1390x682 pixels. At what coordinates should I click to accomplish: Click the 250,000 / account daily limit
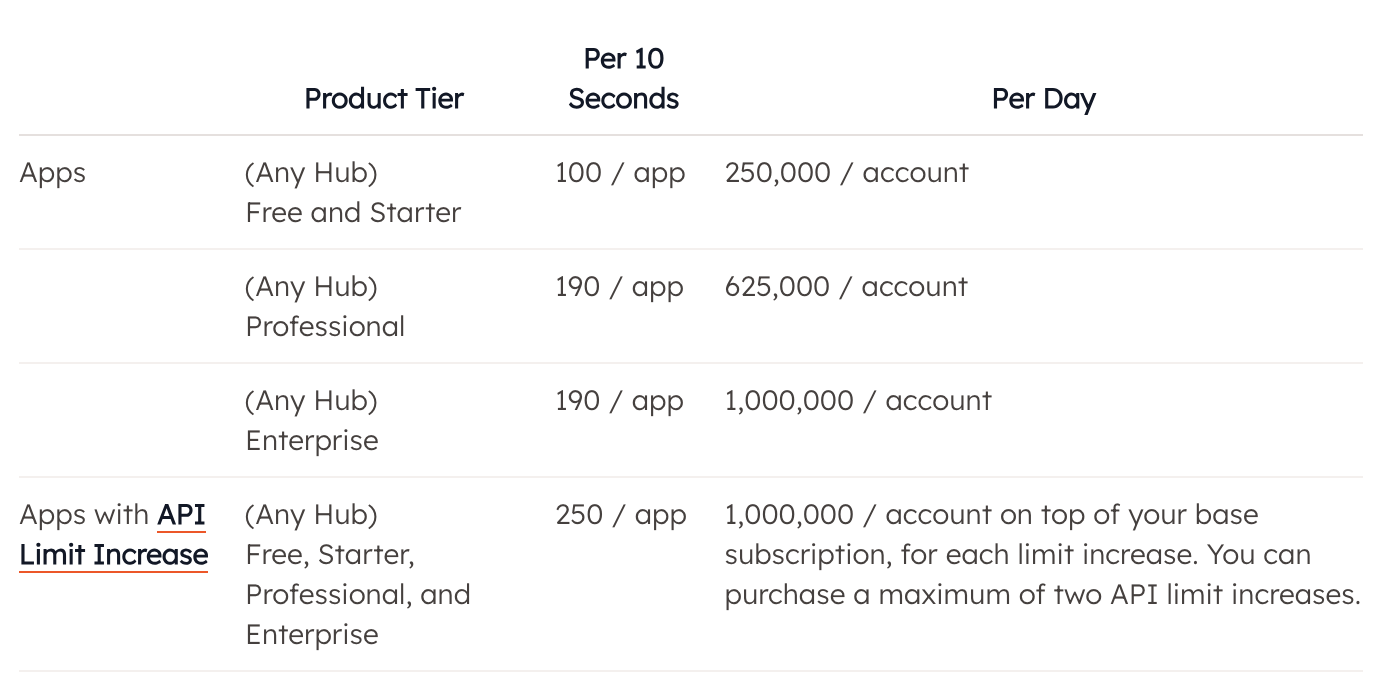pyautogui.click(x=846, y=173)
